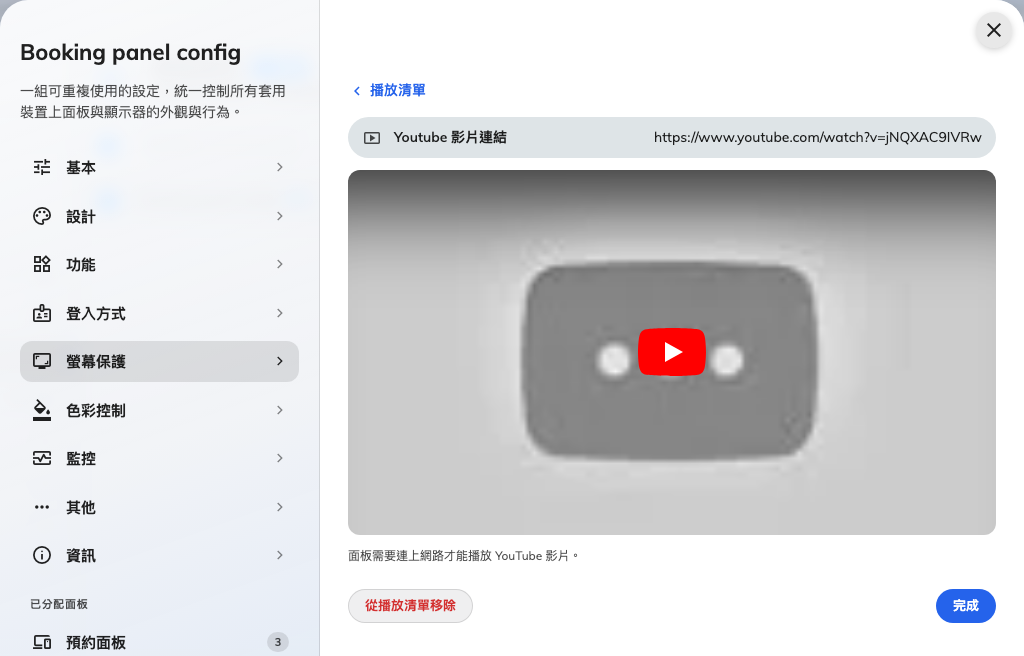Open the 功能 settings menu item
The width and height of the screenshot is (1024, 656).
[x=159, y=265]
